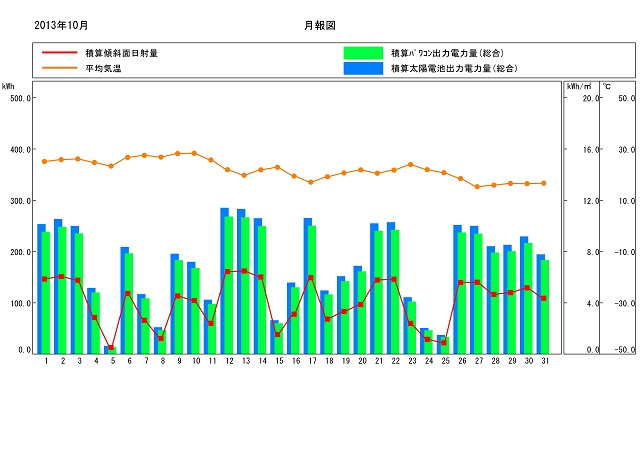Click the red irradiance marker for day 5
This screenshot has height=452, width=640.
coord(111,347)
